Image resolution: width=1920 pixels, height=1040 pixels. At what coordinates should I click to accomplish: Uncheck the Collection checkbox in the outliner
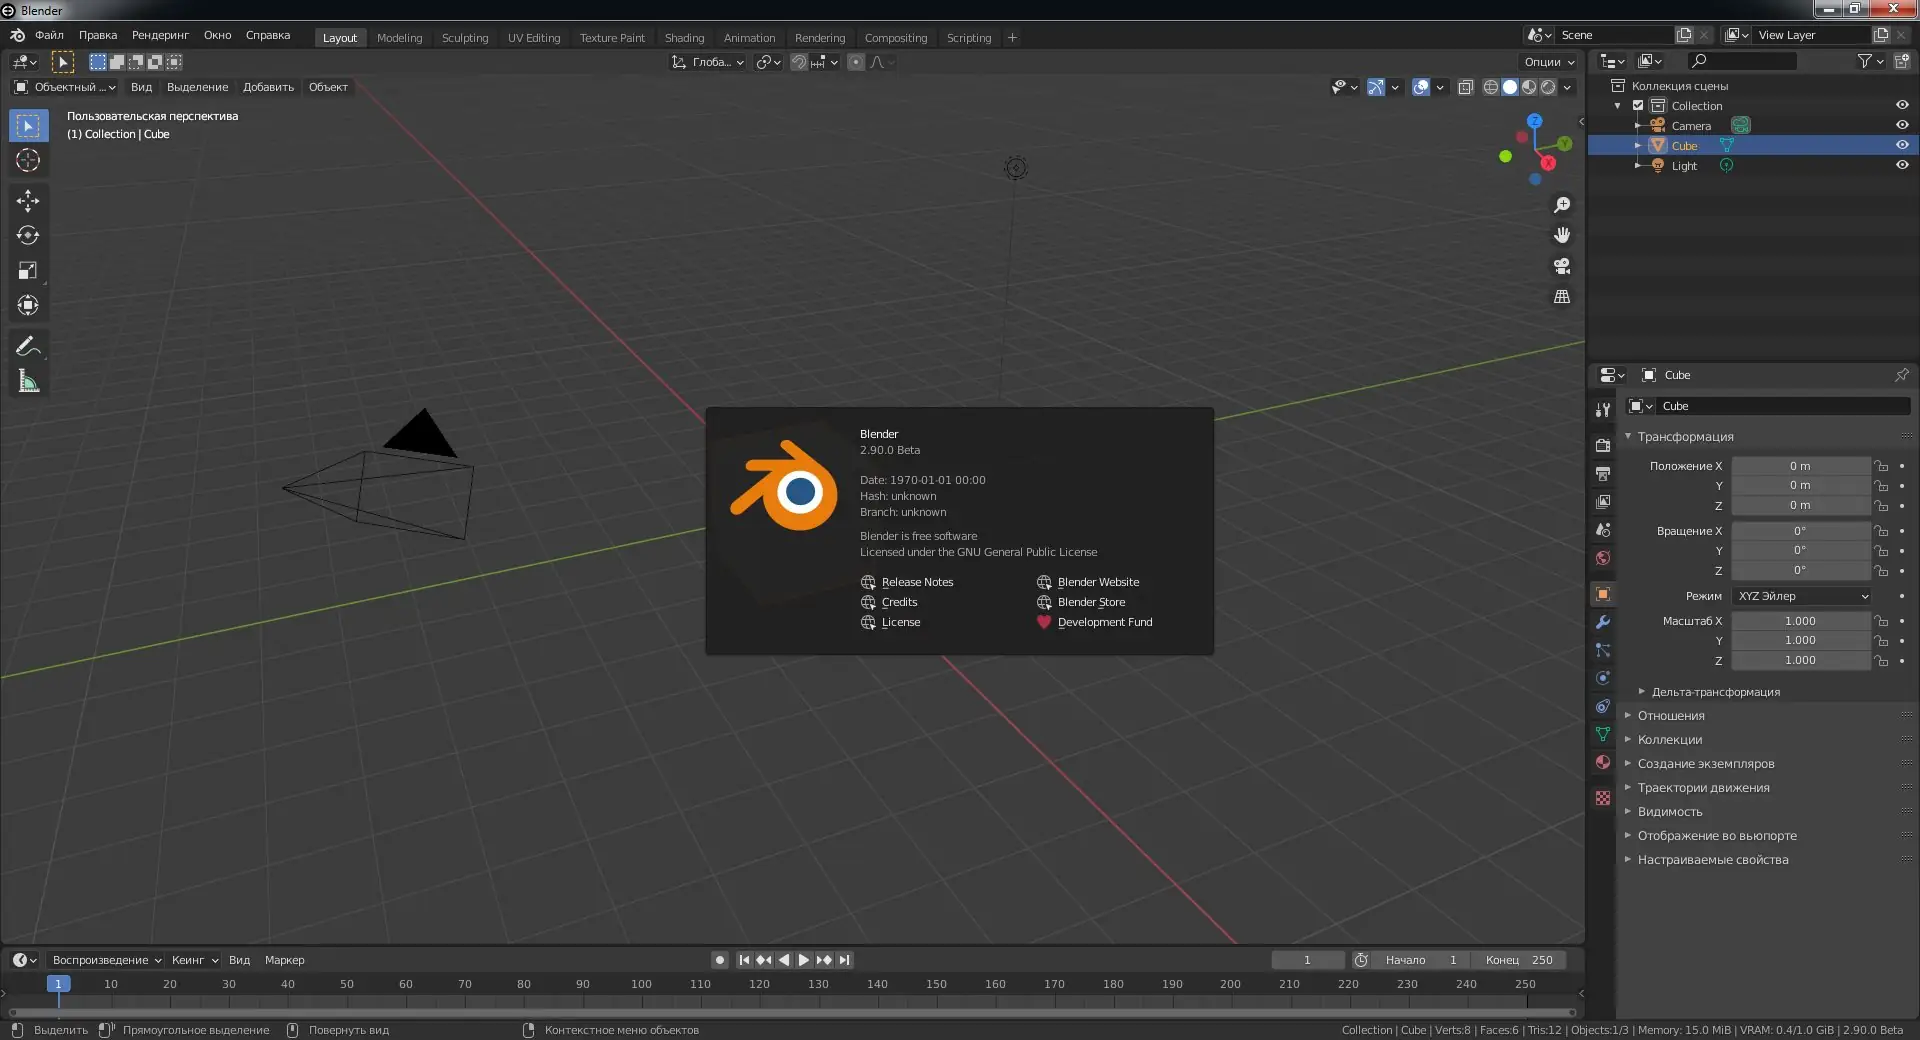pyautogui.click(x=1638, y=105)
